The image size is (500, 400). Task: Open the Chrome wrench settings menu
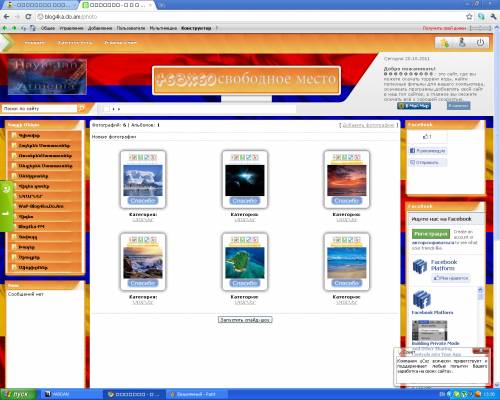[x=493, y=16]
